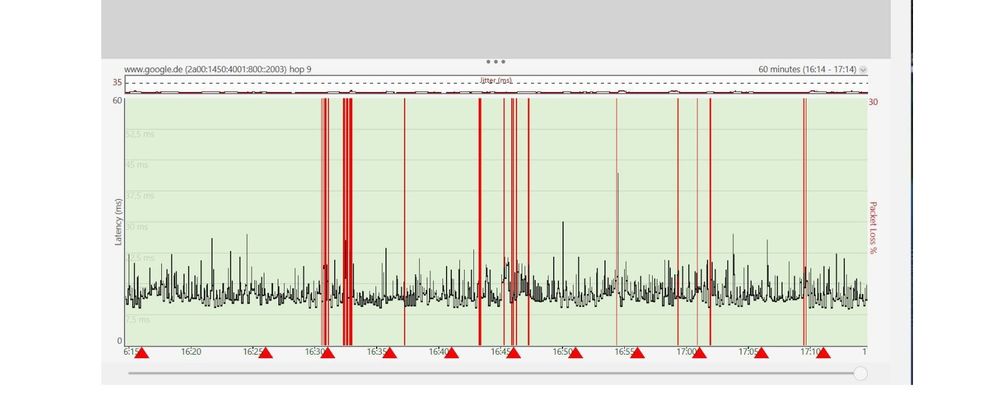Click the 16:20 time axis label

[x=191, y=351]
